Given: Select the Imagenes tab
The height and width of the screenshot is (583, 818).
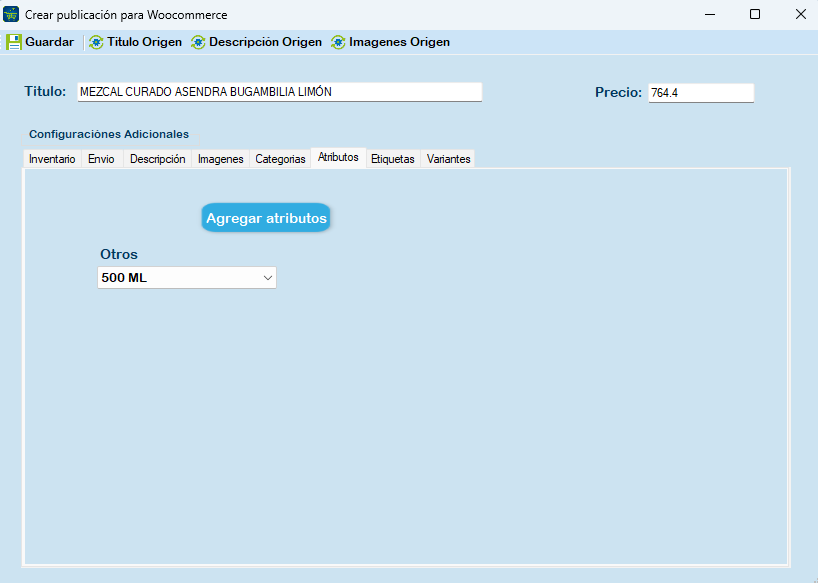Looking at the screenshot, I should click(220, 159).
